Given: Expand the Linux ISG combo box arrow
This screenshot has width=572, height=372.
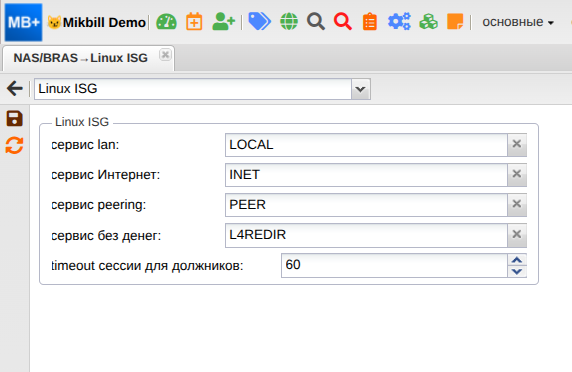Looking at the screenshot, I should (360, 89).
